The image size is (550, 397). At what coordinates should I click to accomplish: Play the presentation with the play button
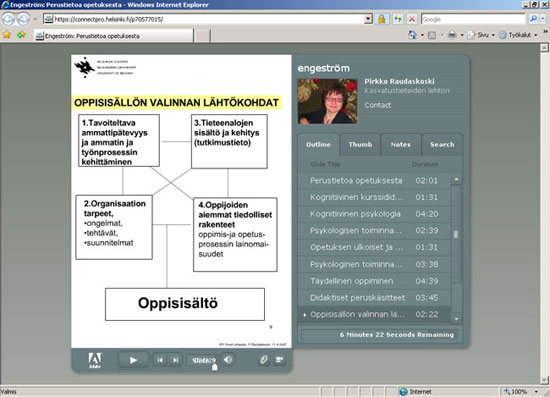[133, 360]
